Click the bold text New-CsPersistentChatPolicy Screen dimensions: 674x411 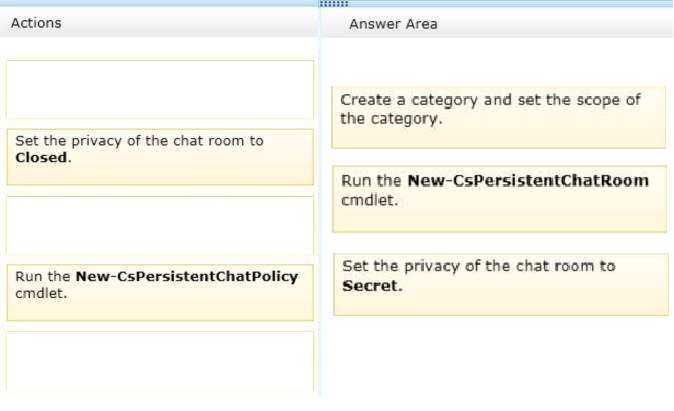click(187, 276)
